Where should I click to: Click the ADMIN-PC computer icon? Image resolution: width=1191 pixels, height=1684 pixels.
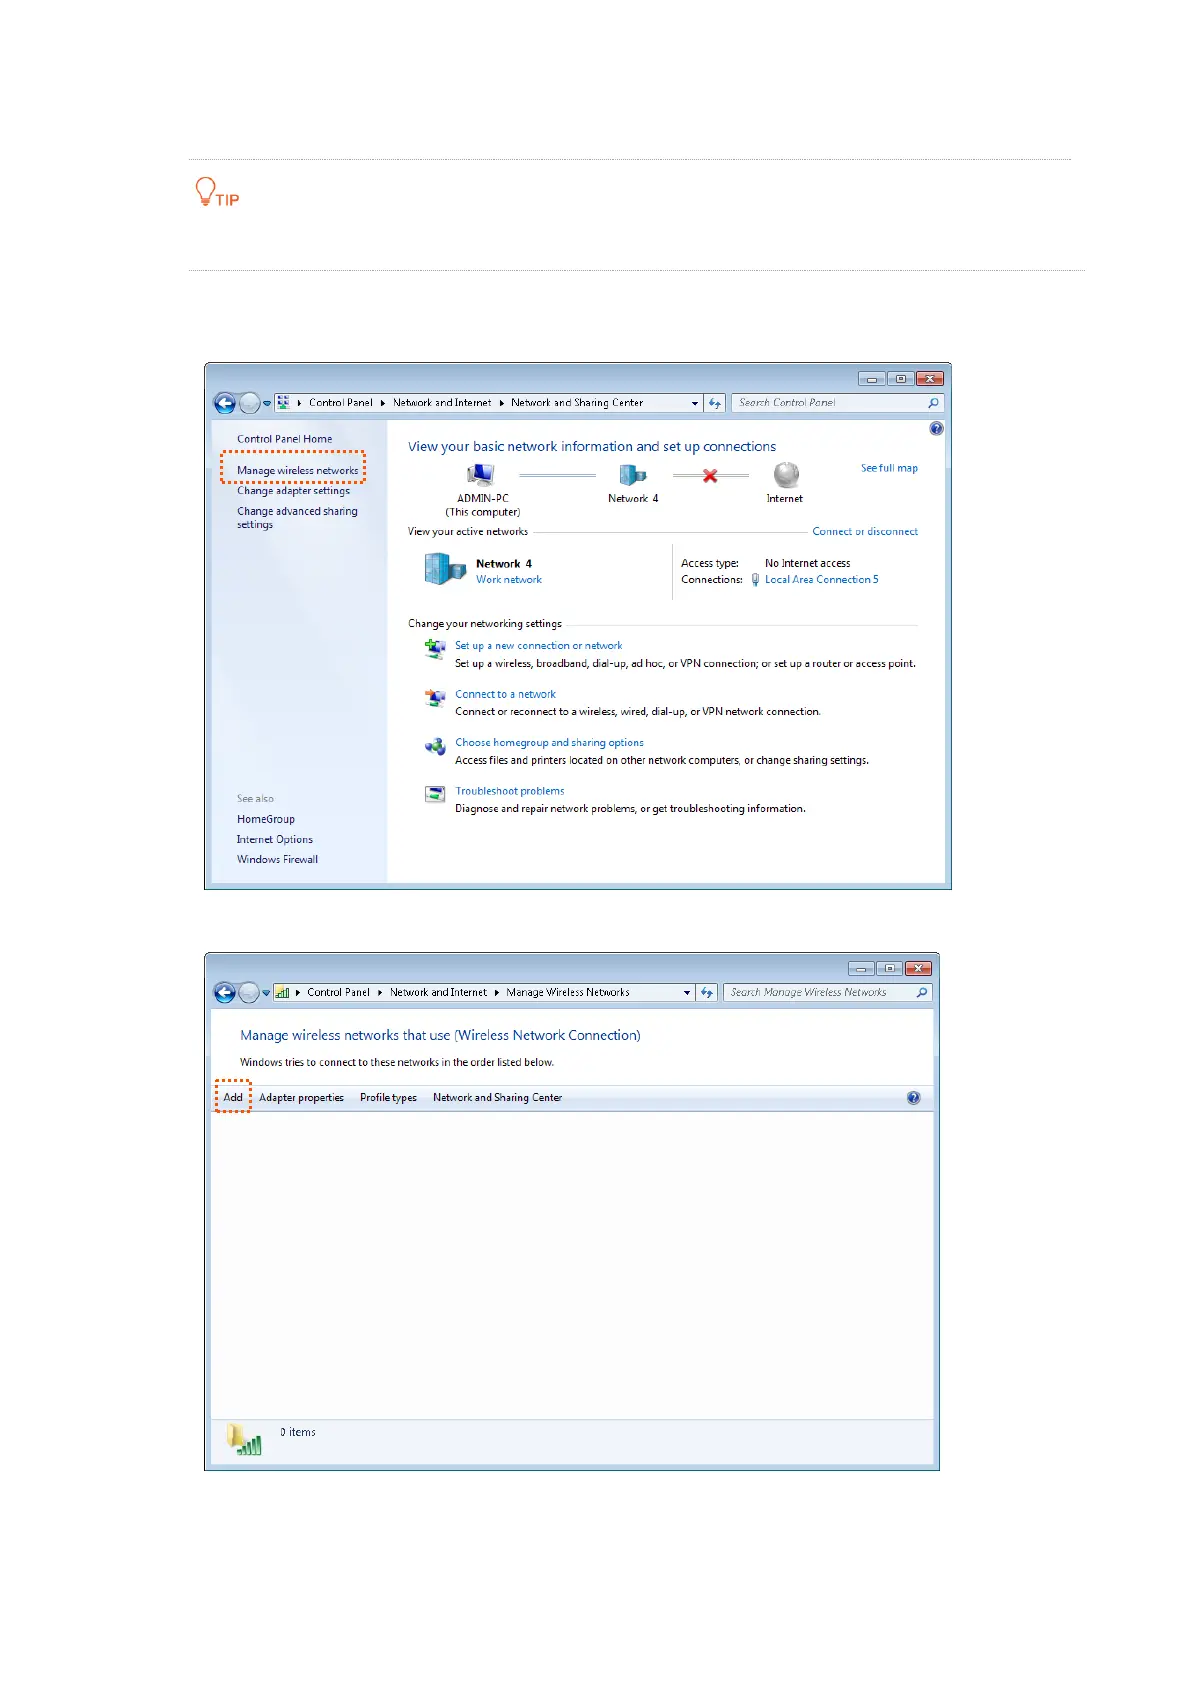[481, 475]
